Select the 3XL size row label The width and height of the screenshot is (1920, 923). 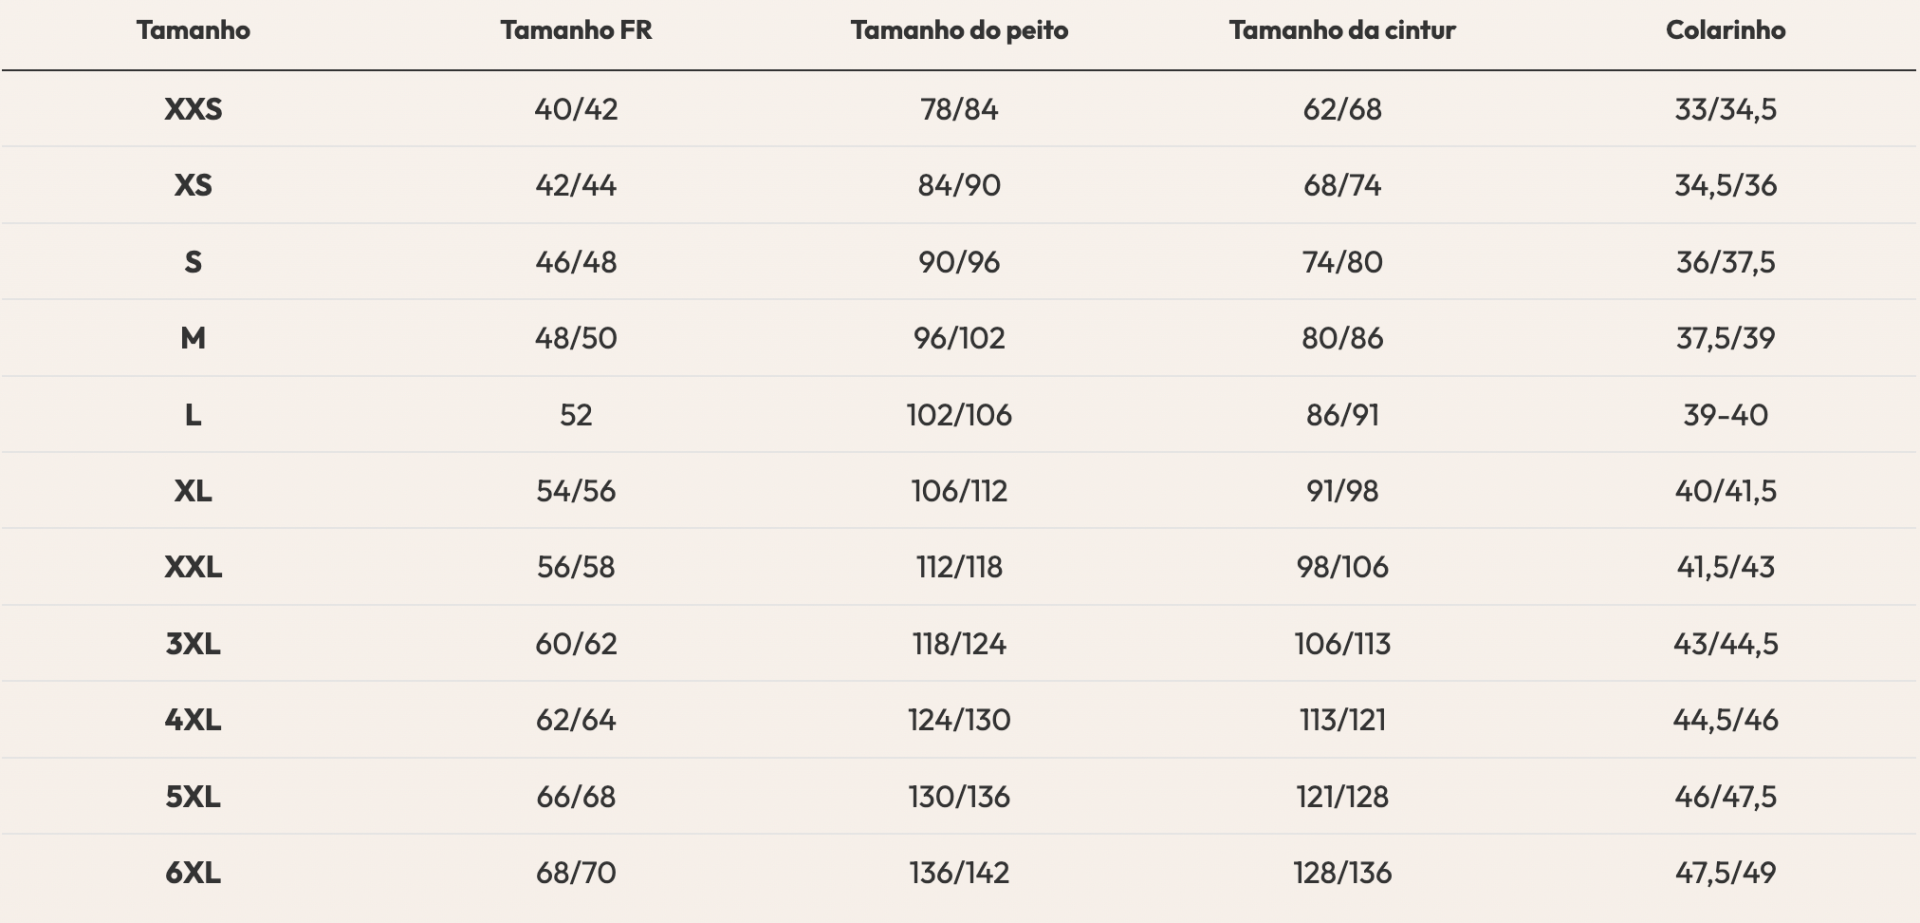click(x=193, y=644)
